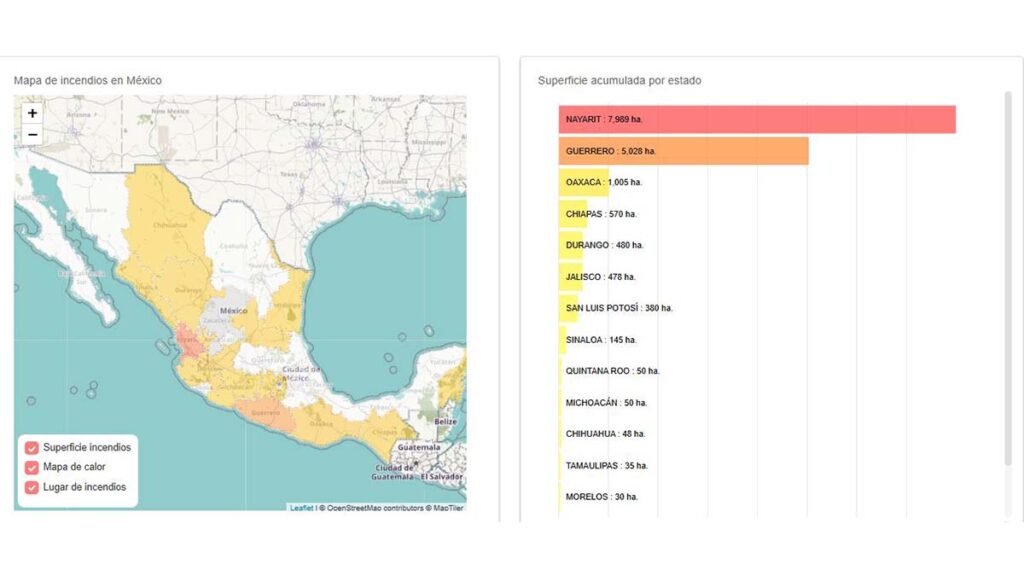Select the NAYARIT 7,989 ha. bar

757,120
